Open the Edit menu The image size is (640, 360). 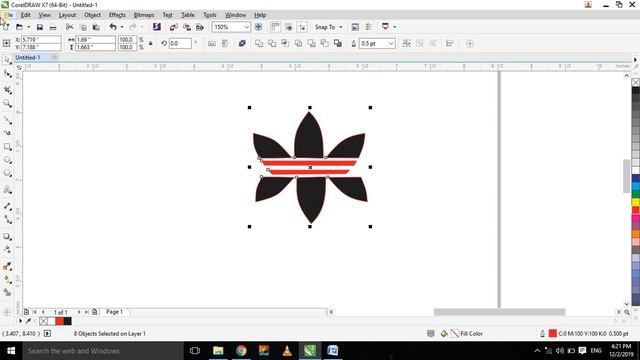click(x=25, y=15)
